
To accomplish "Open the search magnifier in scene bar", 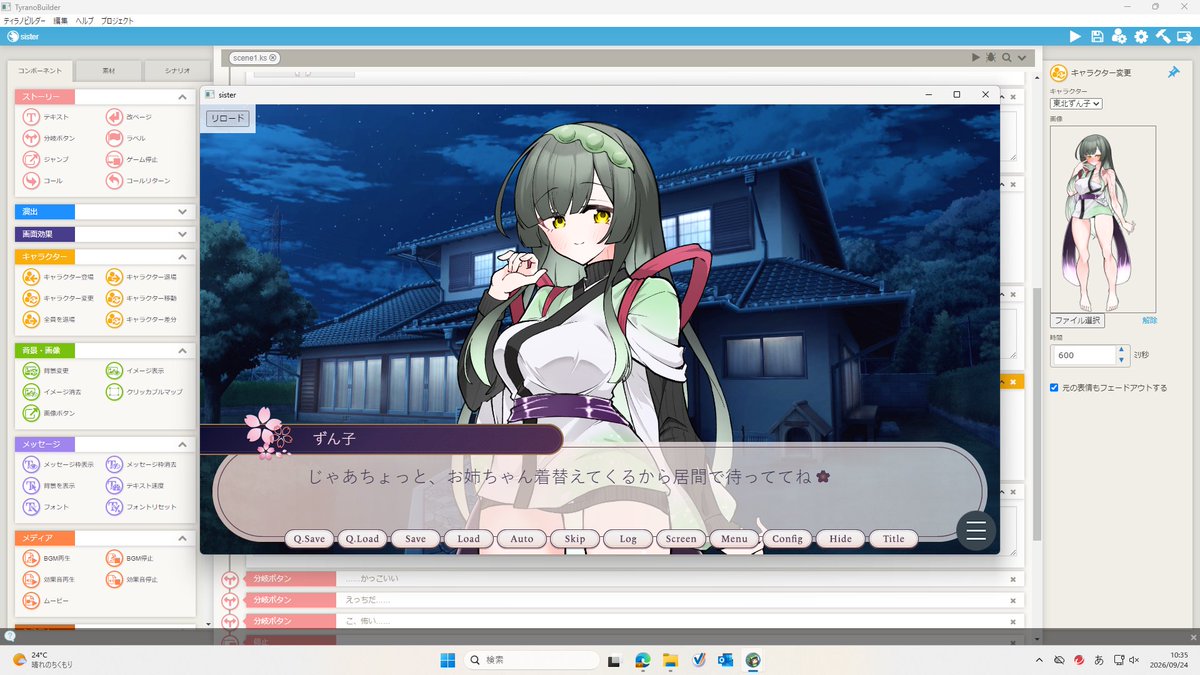I will coord(1006,58).
